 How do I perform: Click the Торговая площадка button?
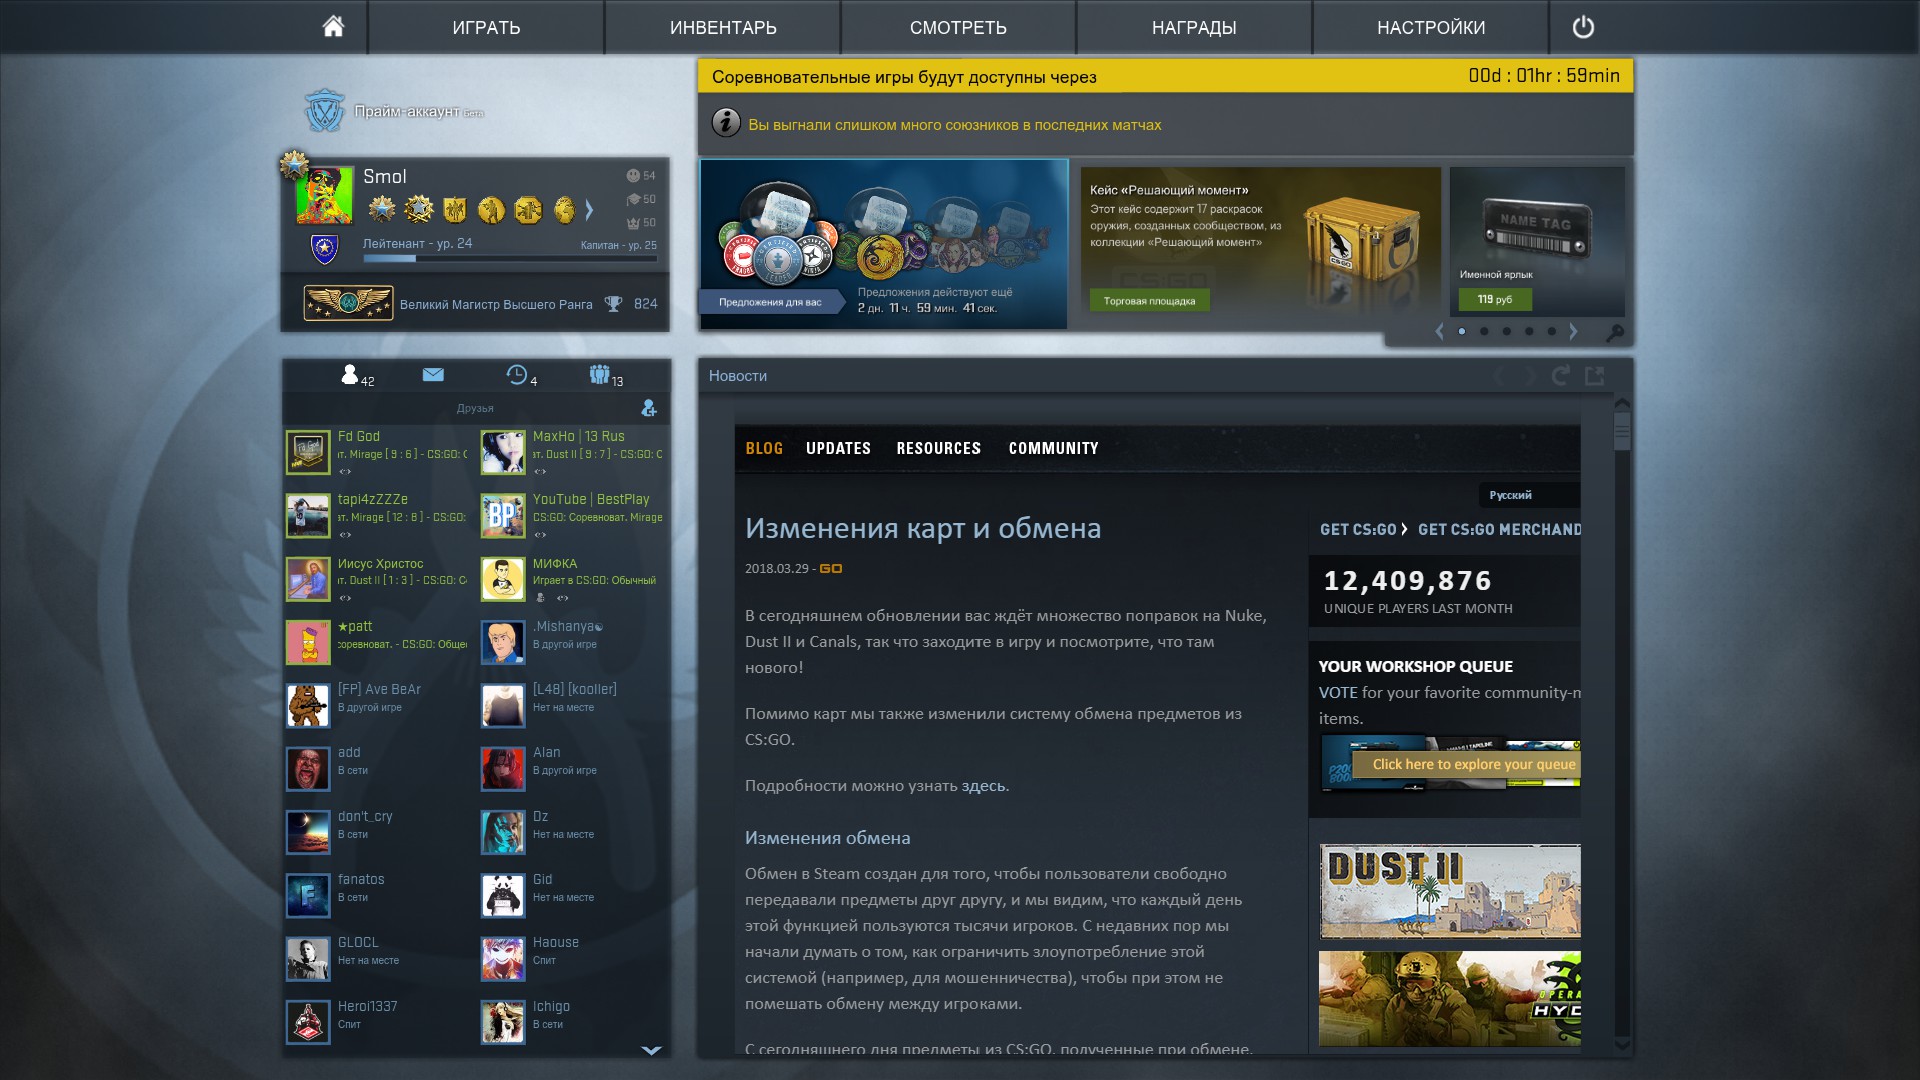point(1149,301)
